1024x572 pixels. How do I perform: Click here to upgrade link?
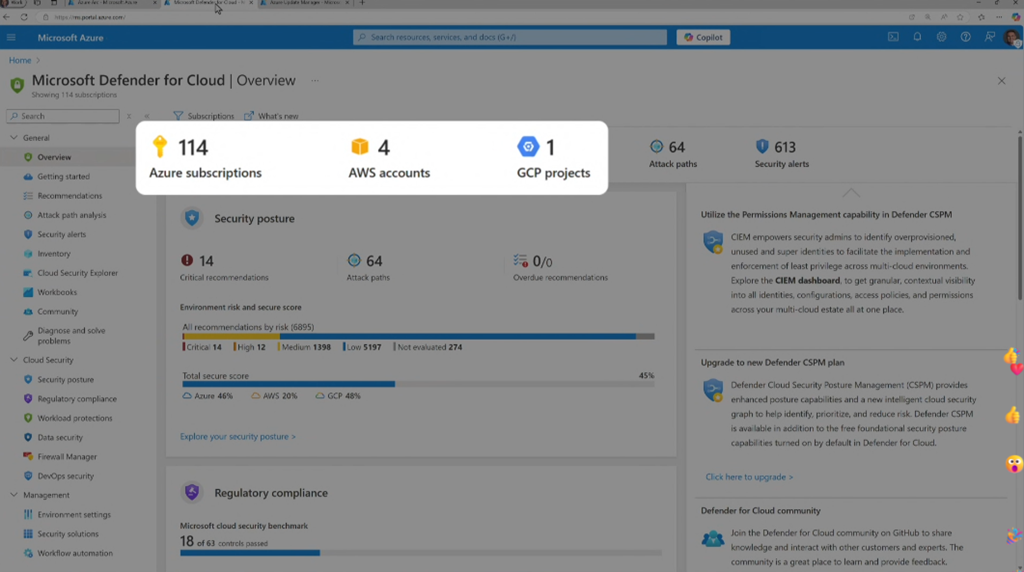(749, 477)
